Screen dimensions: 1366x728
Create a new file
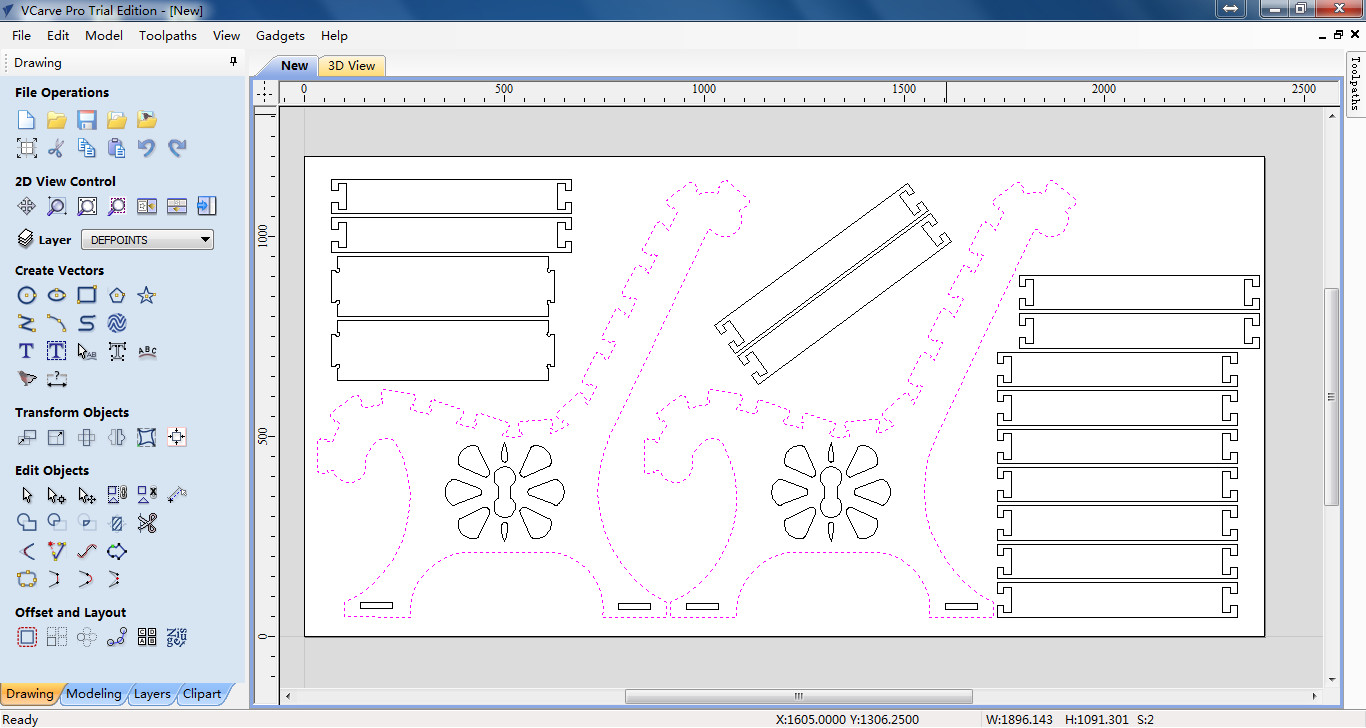pyautogui.click(x=27, y=120)
